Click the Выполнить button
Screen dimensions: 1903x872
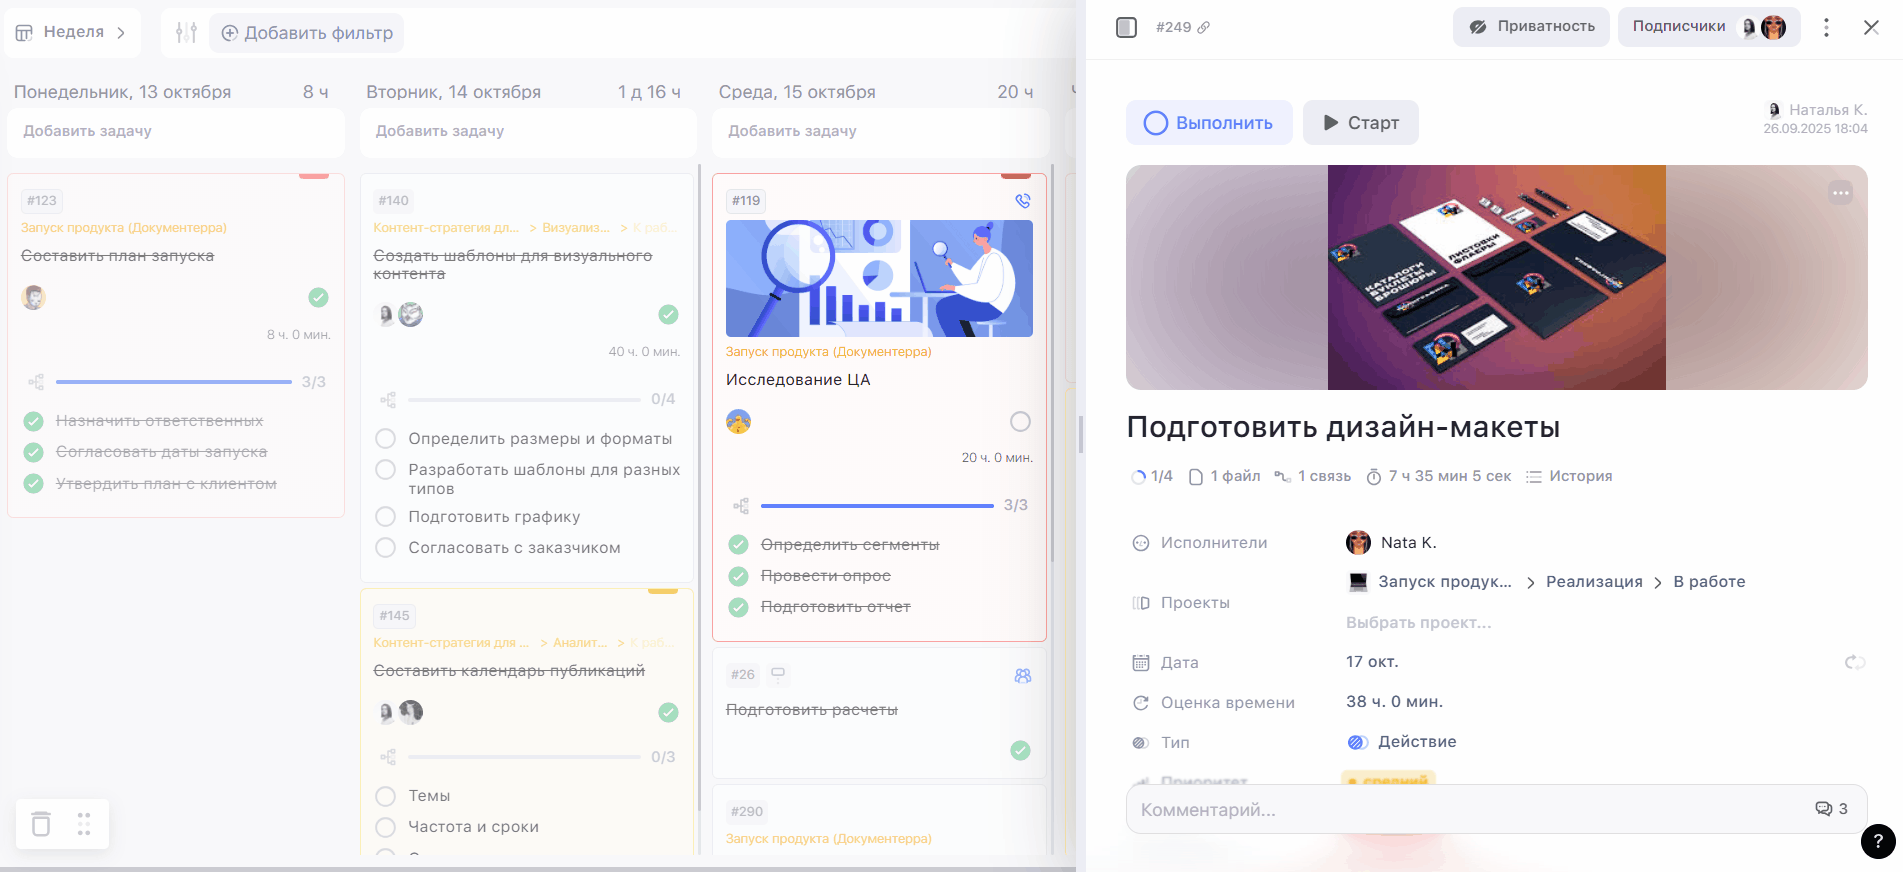pos(1209,123)
